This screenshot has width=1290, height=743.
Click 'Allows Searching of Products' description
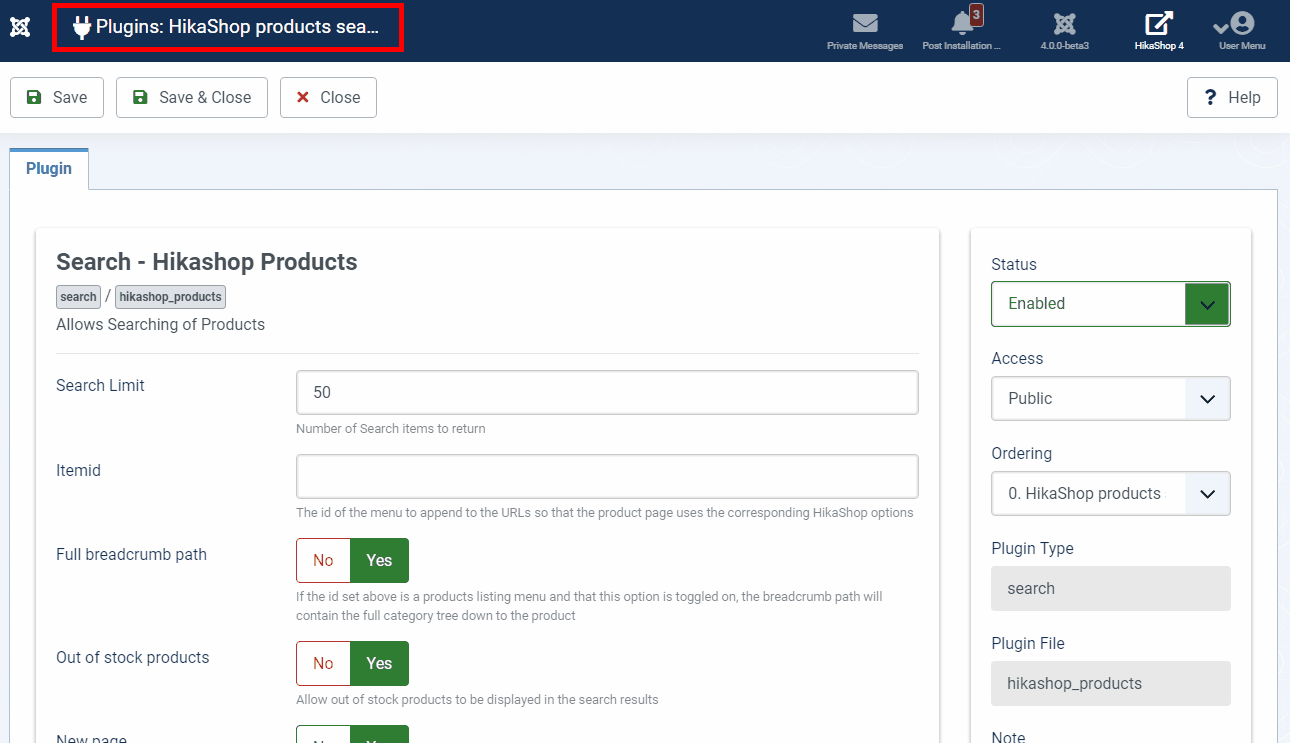(160, 324)
